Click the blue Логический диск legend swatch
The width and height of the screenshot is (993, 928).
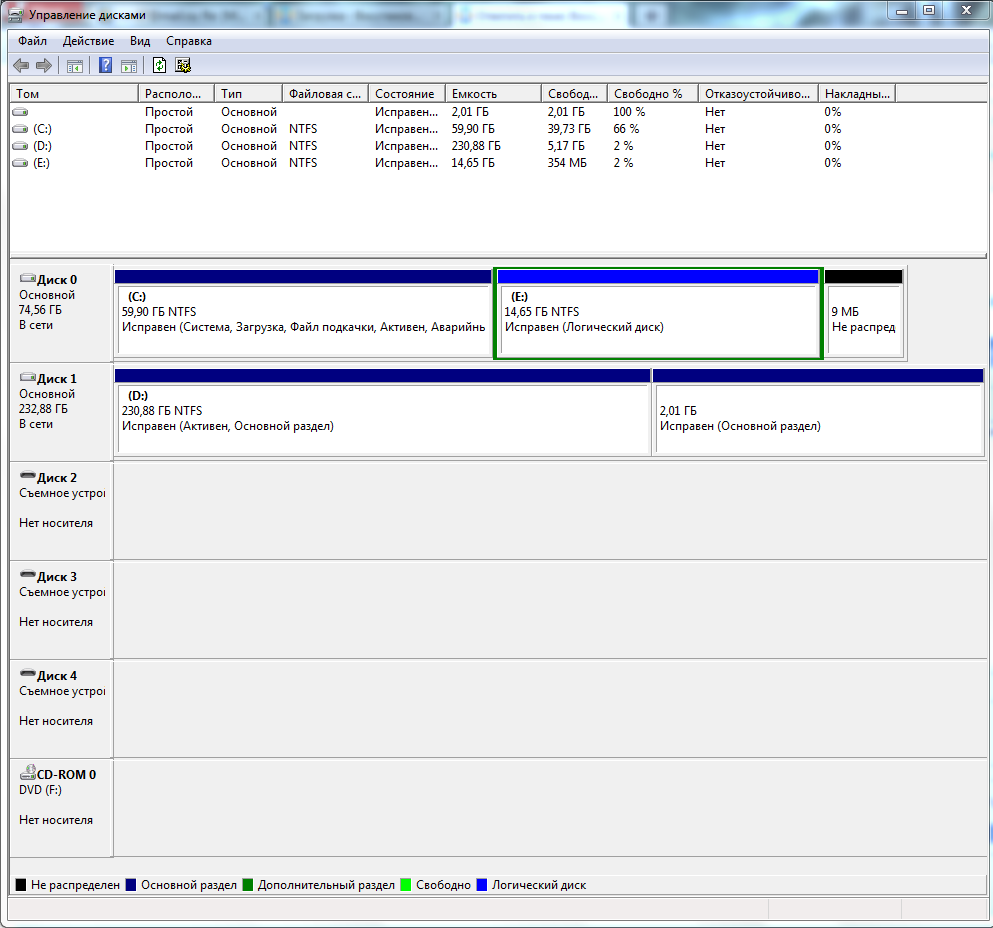pyautogui.click(x=481, y=885)
